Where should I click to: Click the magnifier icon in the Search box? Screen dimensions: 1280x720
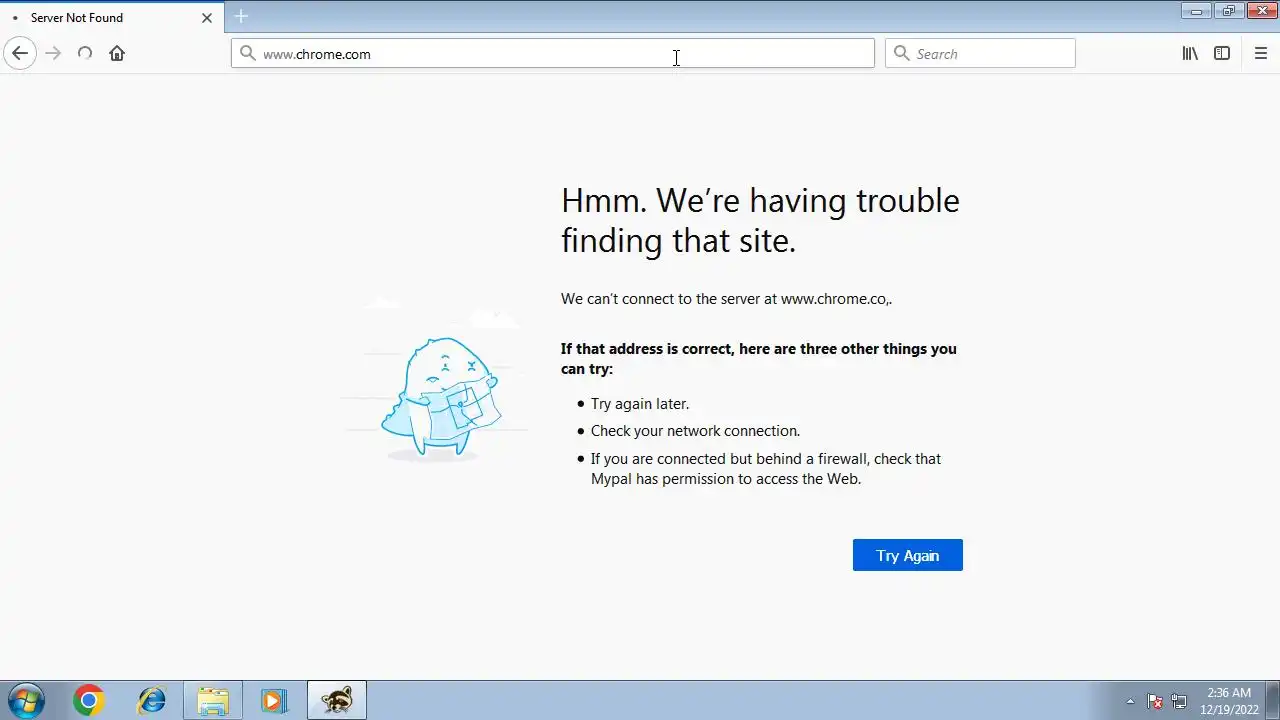901,53
